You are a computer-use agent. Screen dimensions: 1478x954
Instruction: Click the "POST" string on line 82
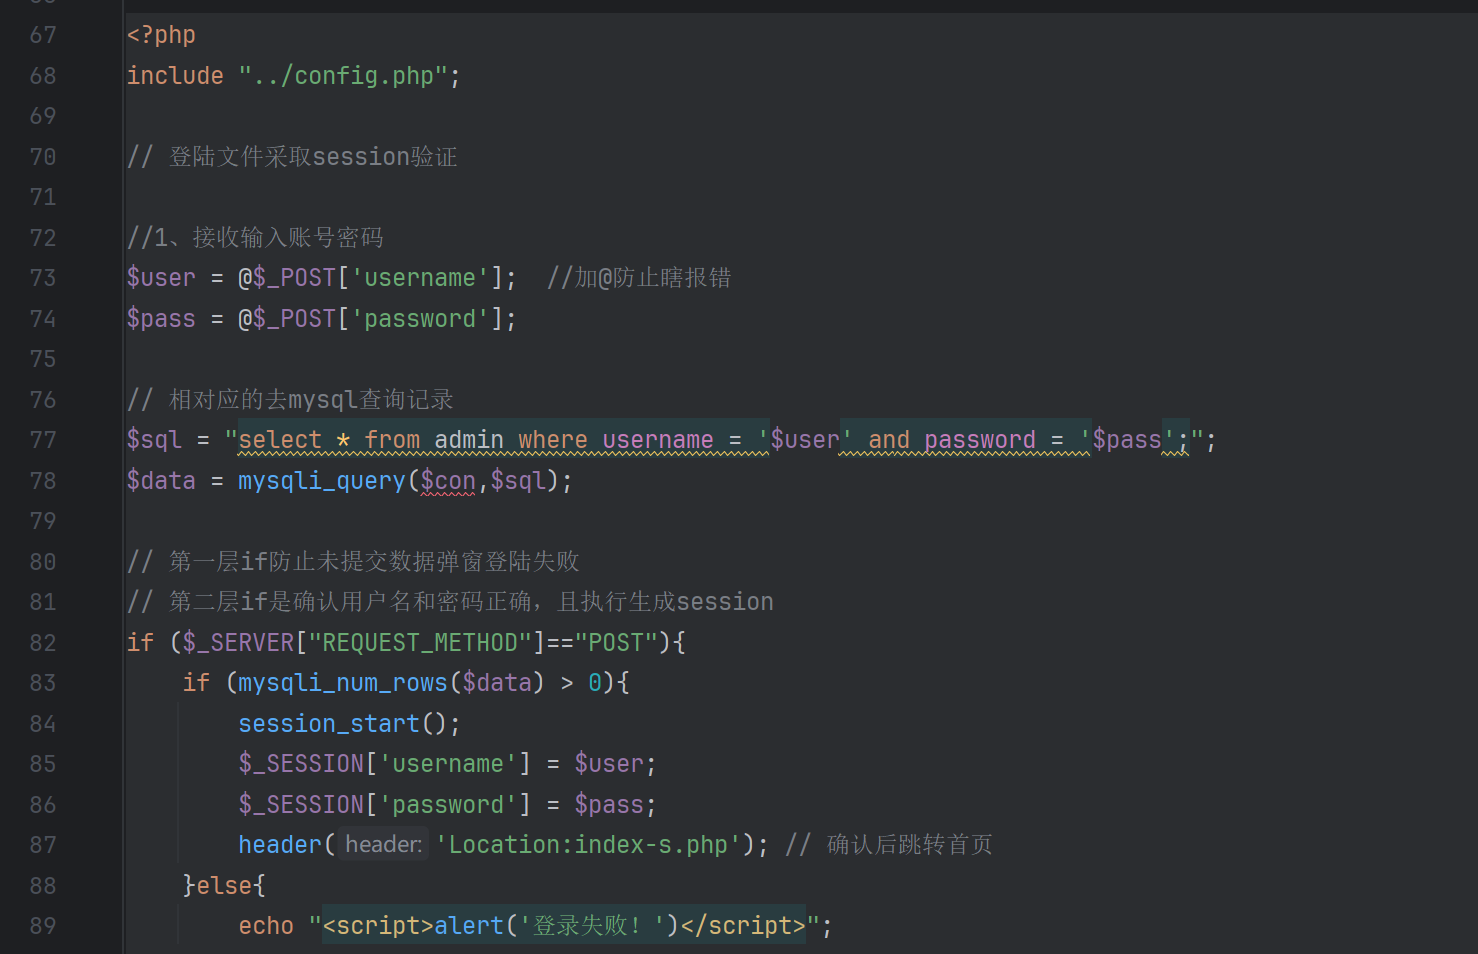(616, 643)
